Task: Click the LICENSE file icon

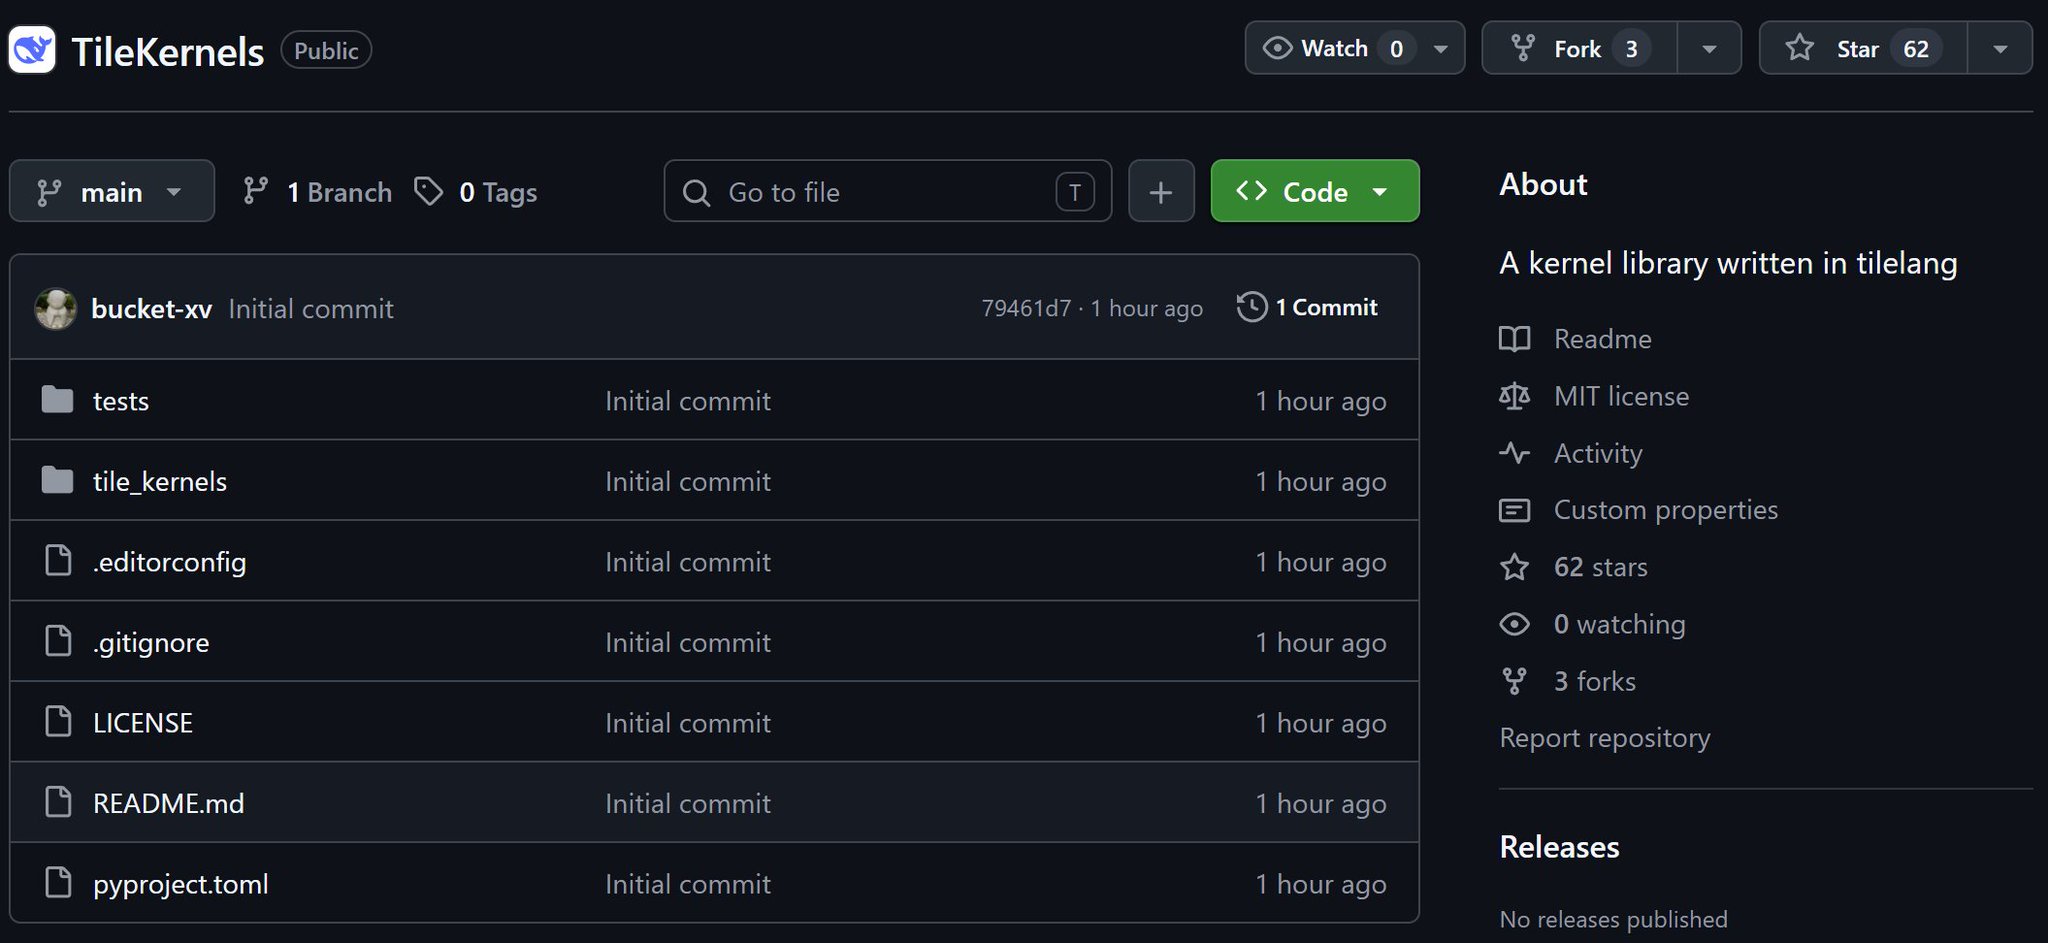Action: (58, 722)
